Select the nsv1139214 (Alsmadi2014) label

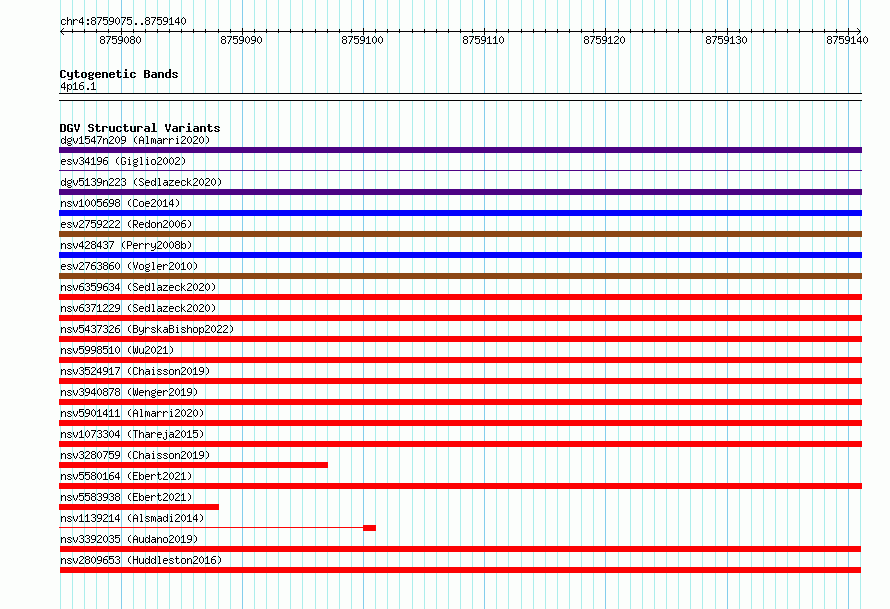click(x=132, y=518)
